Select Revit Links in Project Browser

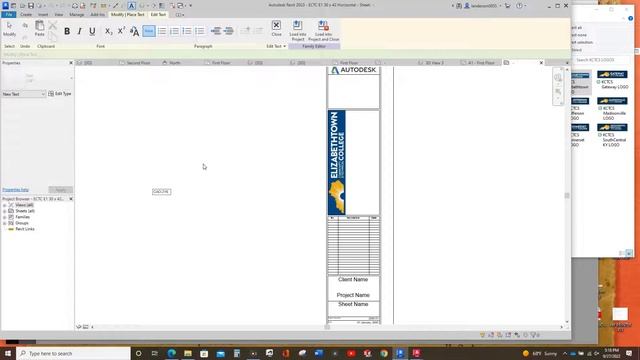[x=24, y=229]
